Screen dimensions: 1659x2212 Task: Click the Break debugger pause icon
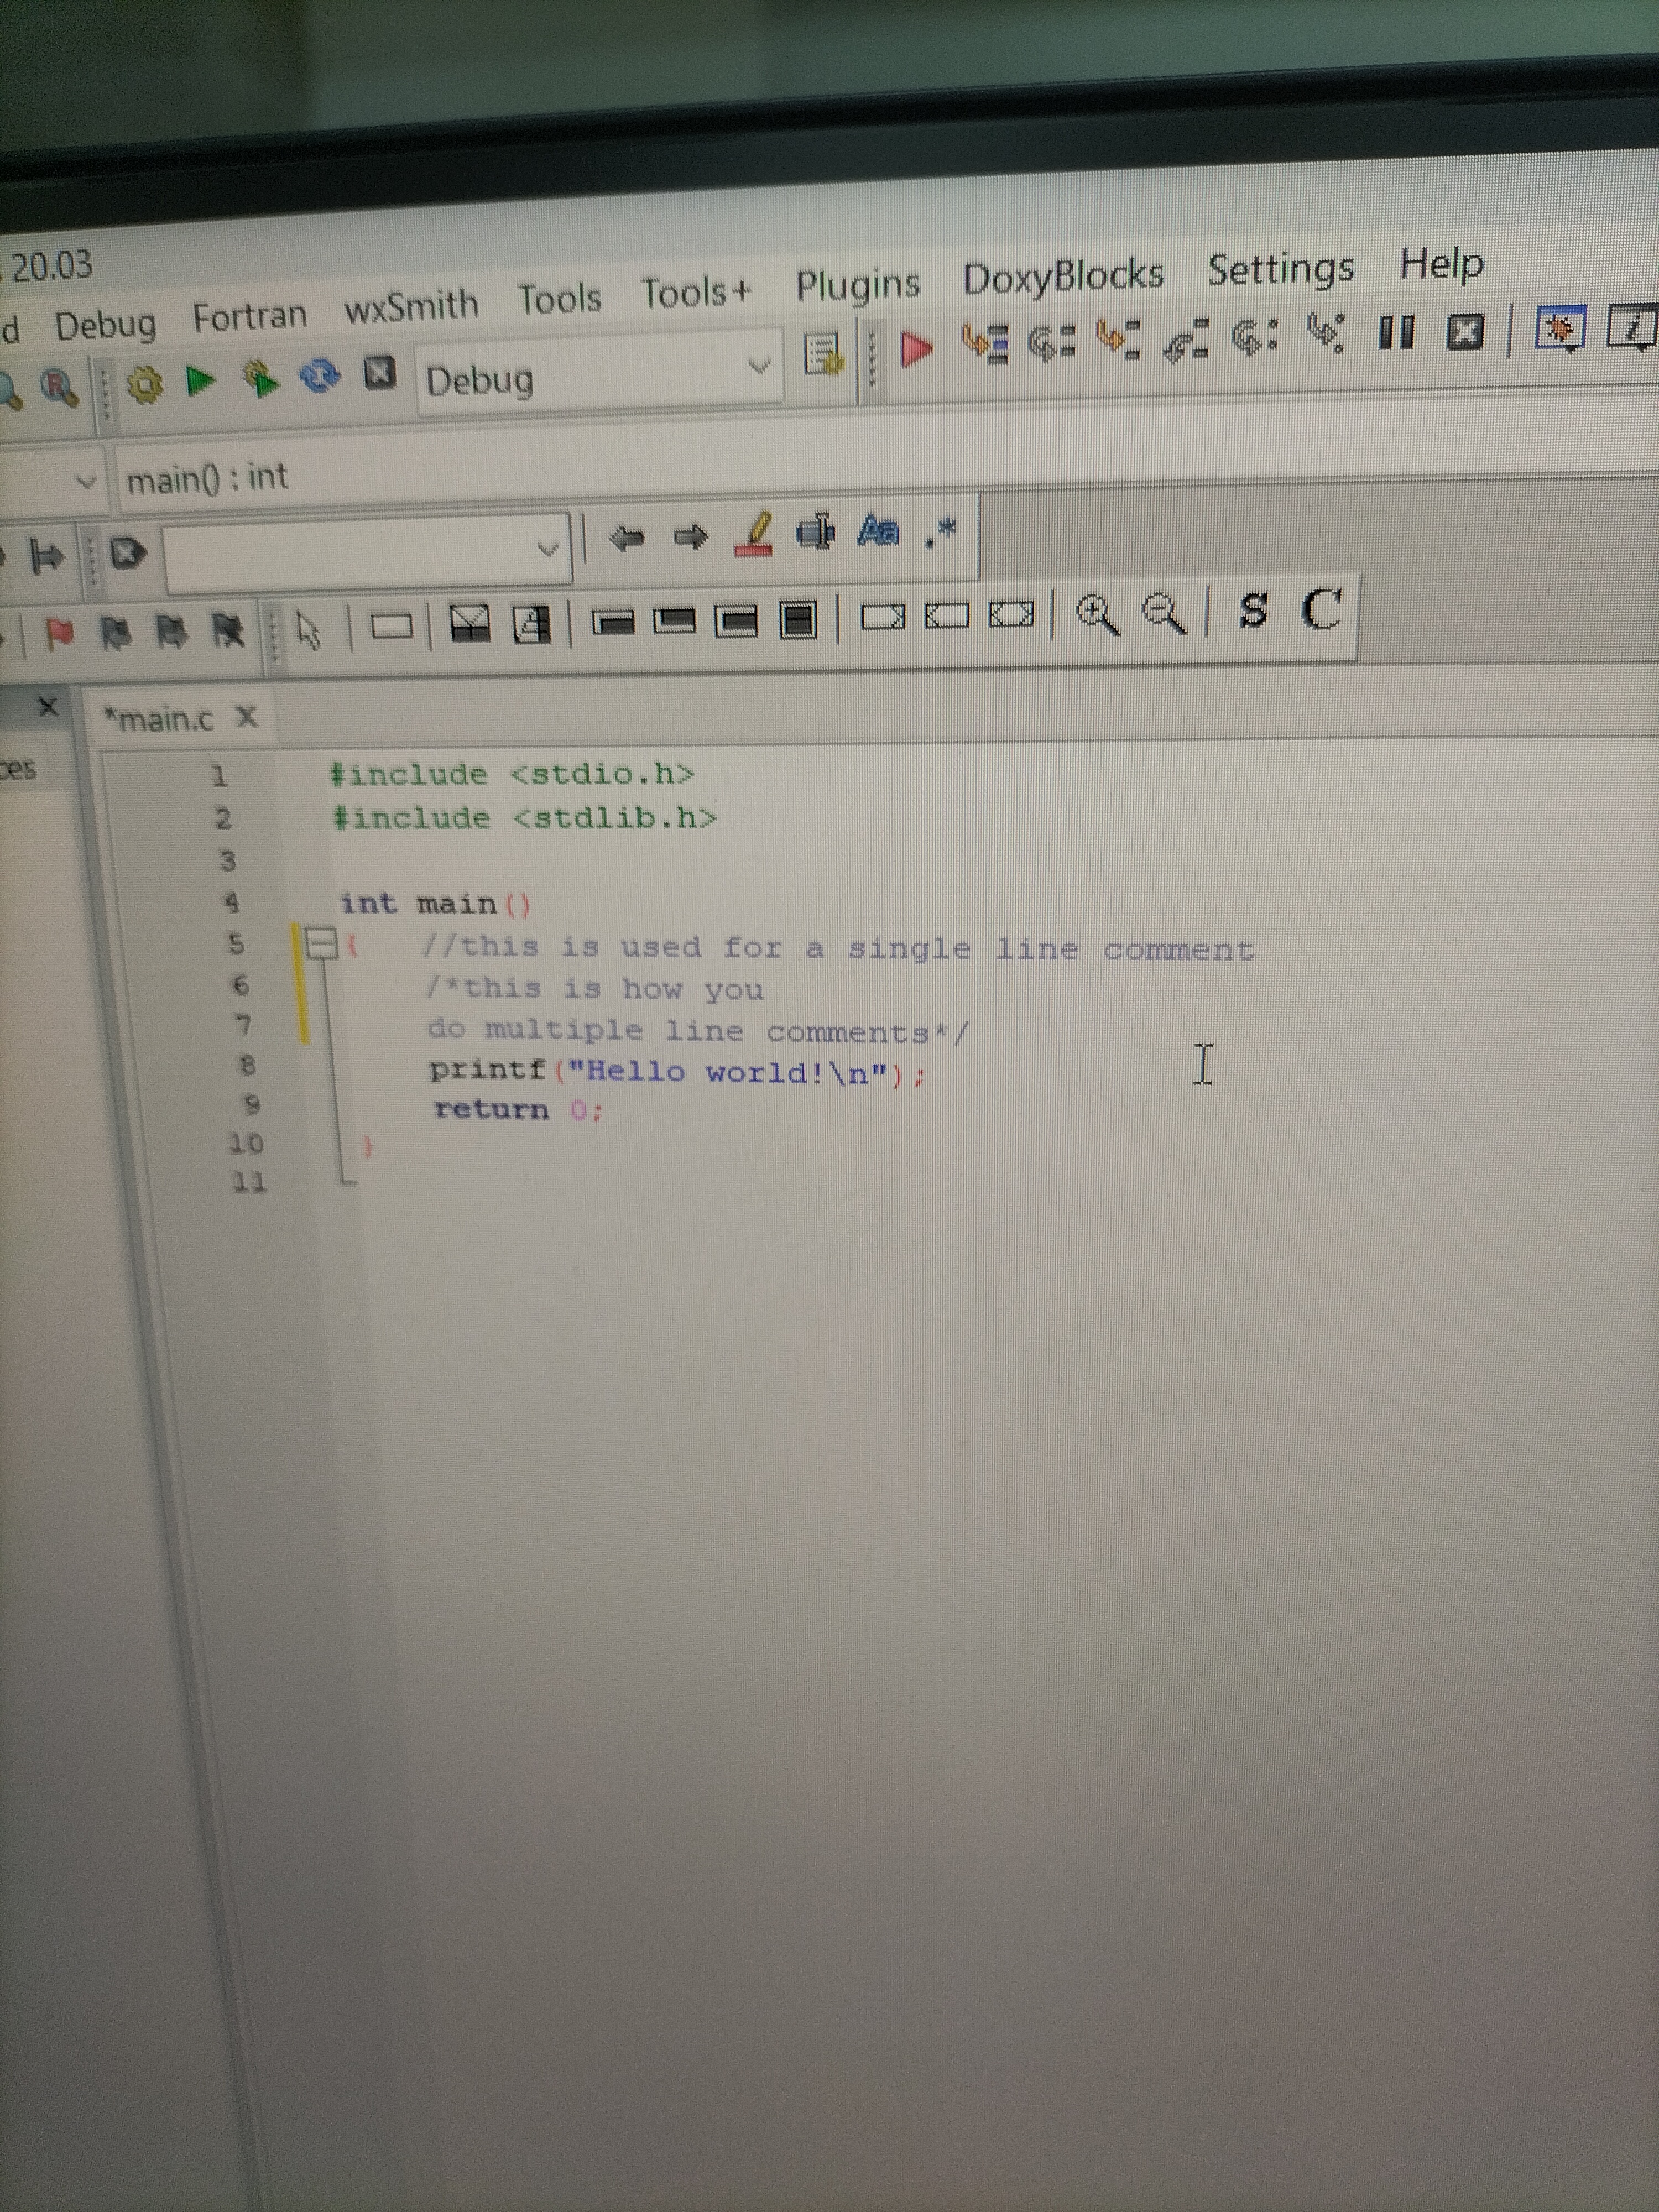pyautogui.click(x=1396, y=332)
